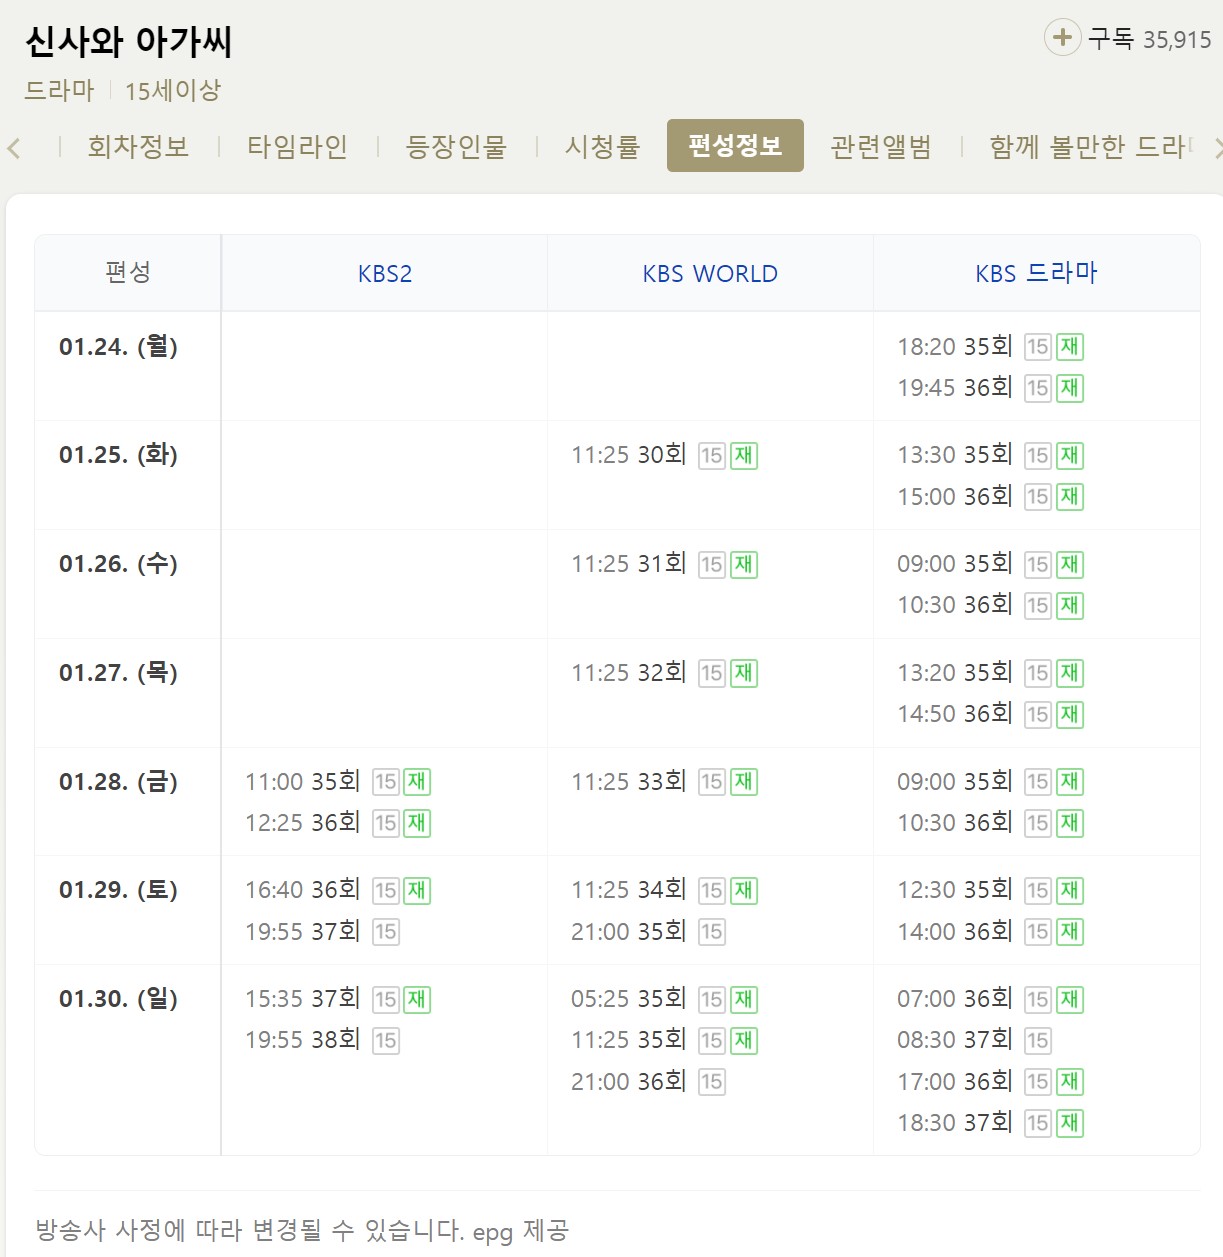
Task: Click the right tab-scroll arrow
Action: (1217, 149)
